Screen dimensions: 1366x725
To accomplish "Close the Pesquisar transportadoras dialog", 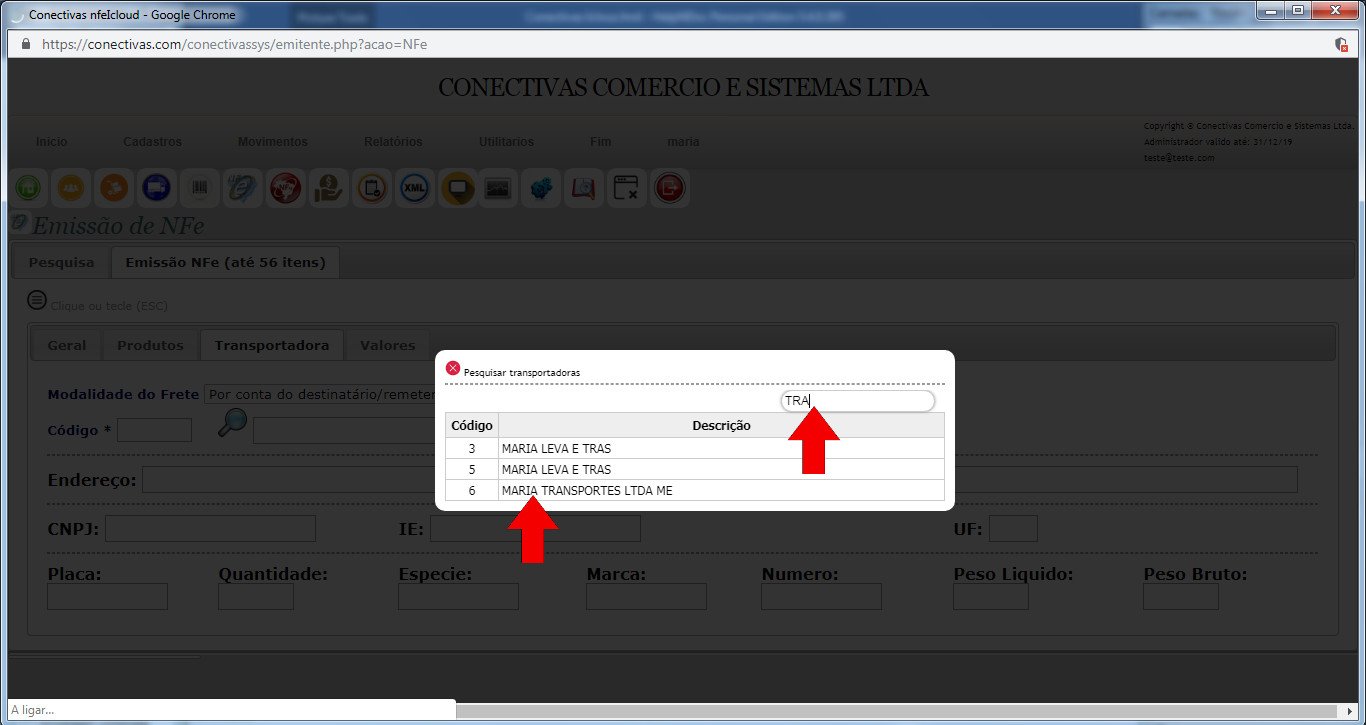I will [x=453, y=368].
